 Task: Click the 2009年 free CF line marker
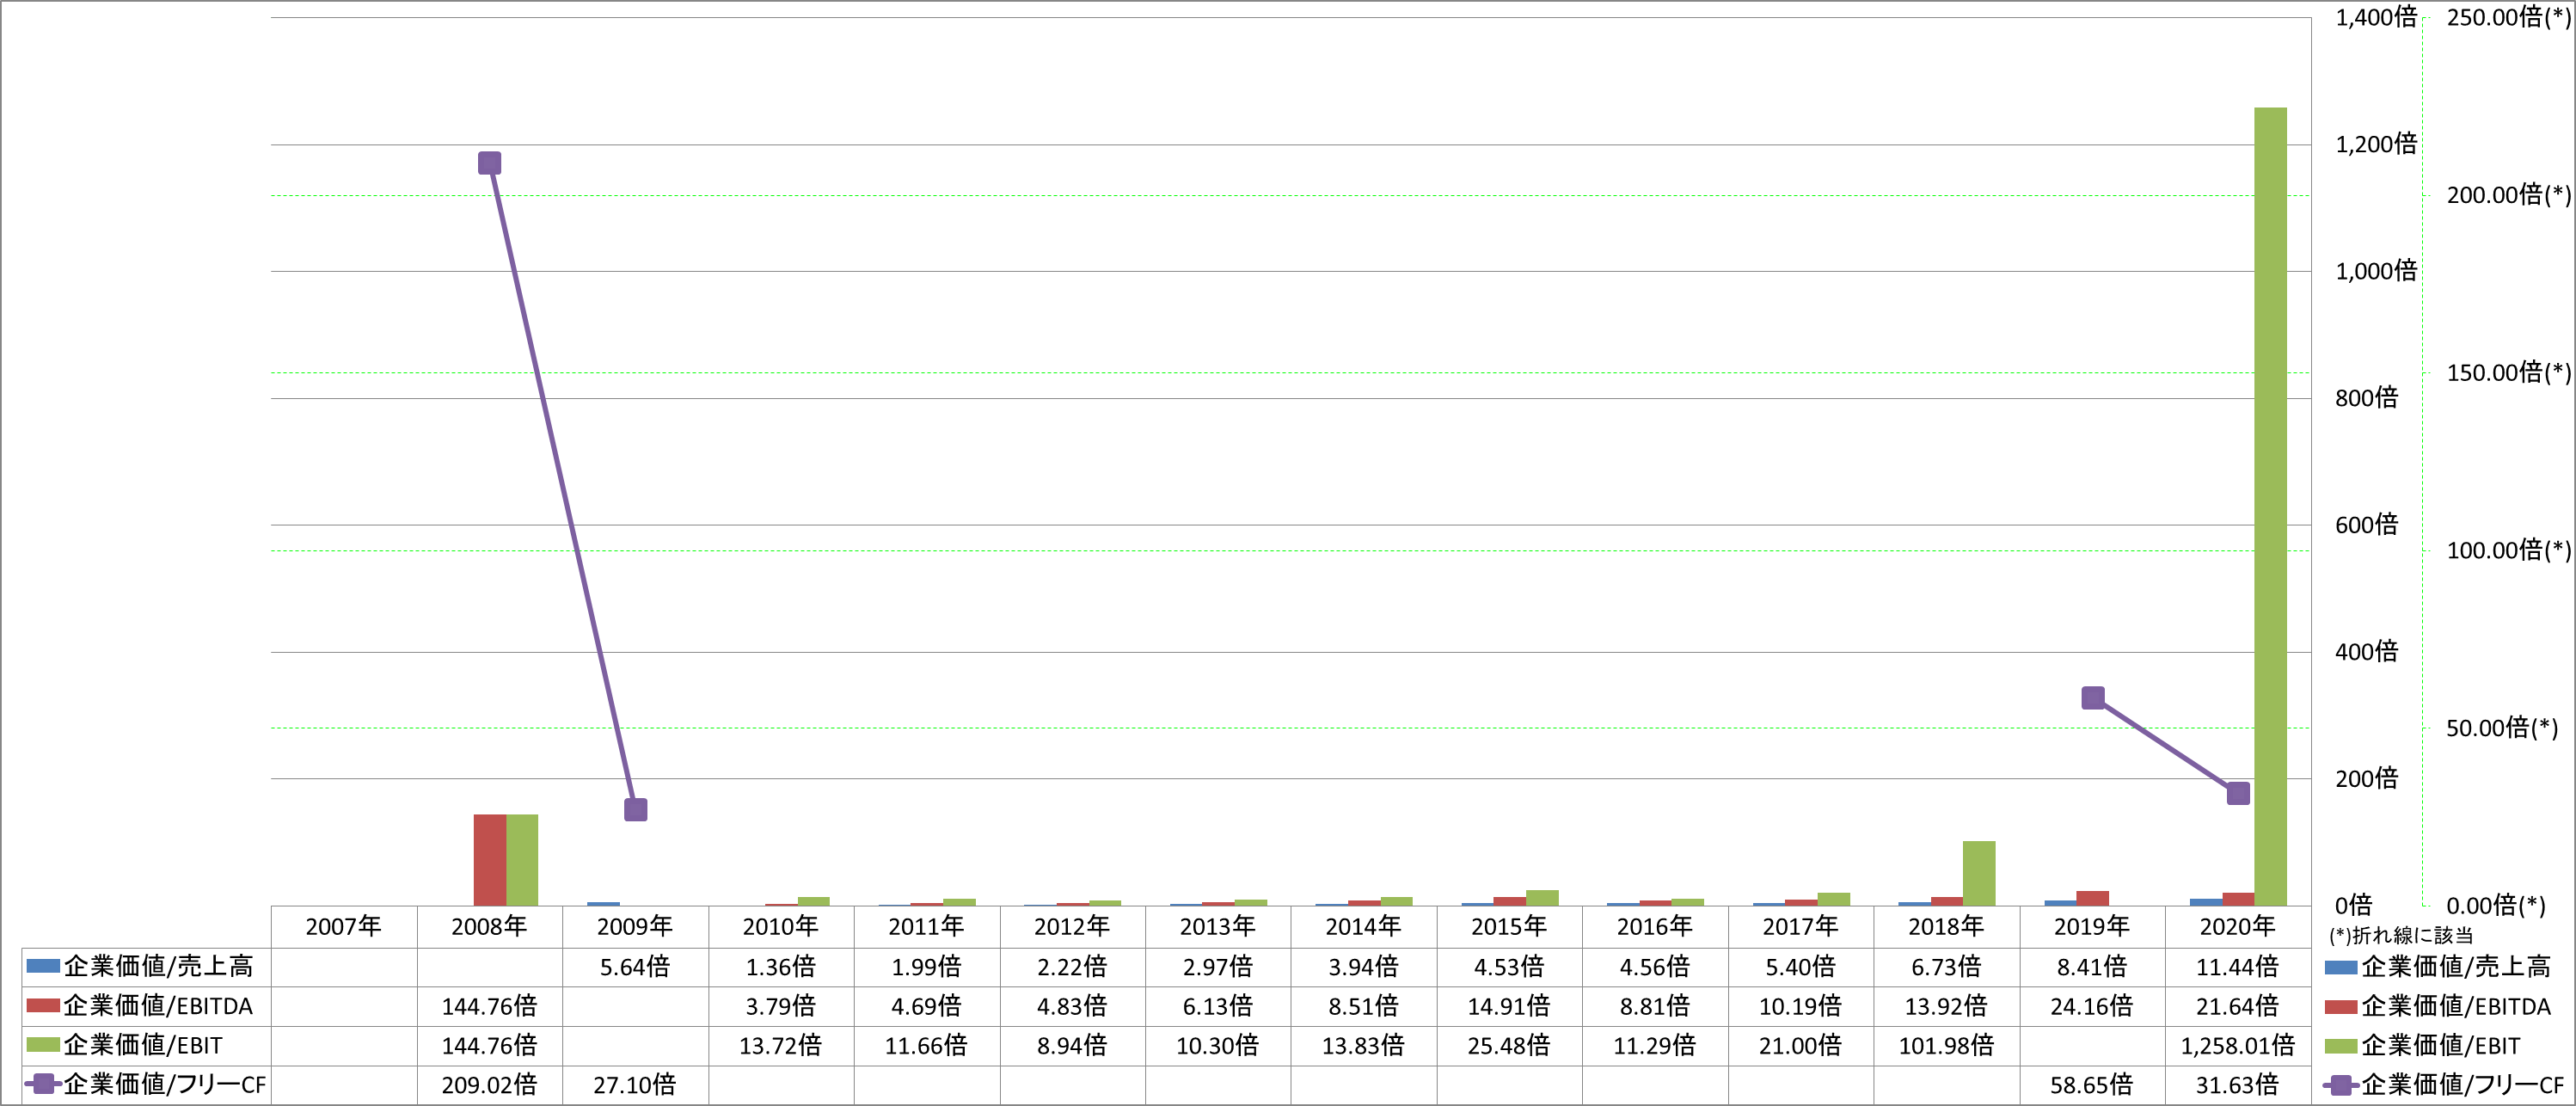(x=635, y=809)
